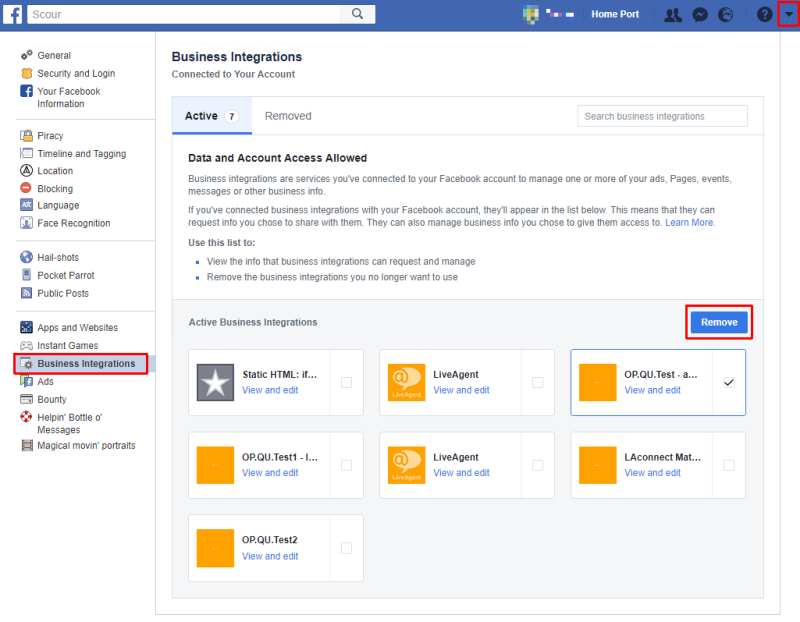Open the Messenger icon in top bar

[701, 15]
